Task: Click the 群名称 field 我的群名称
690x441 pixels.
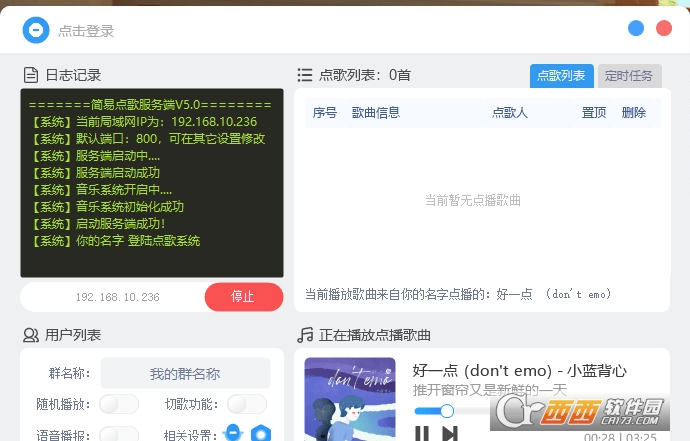Action: pos(185,373)
